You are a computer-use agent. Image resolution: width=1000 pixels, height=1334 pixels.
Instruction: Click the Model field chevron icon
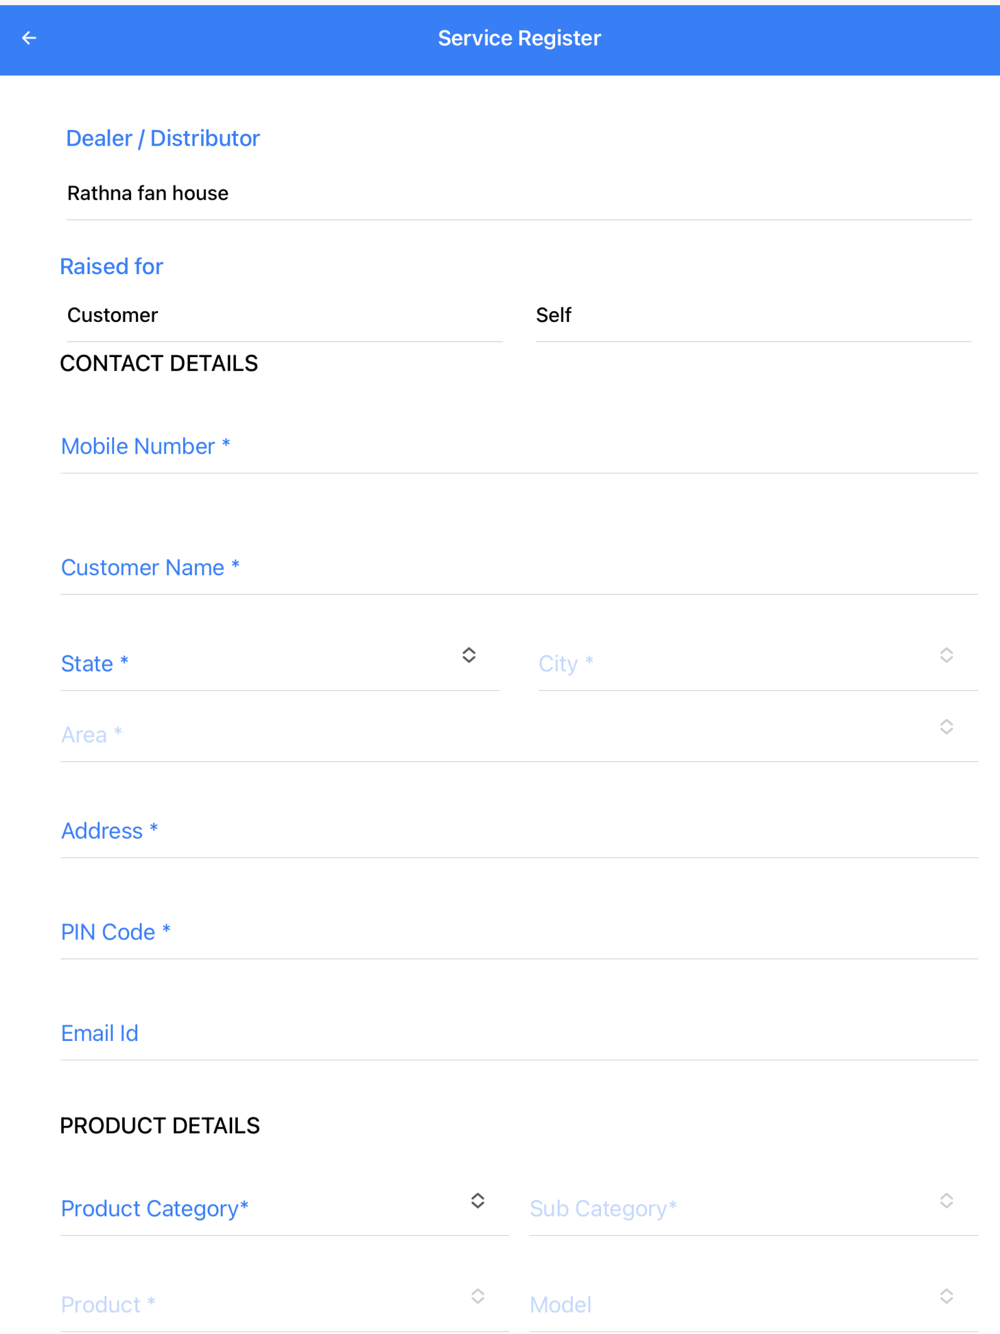[946, 1297]
